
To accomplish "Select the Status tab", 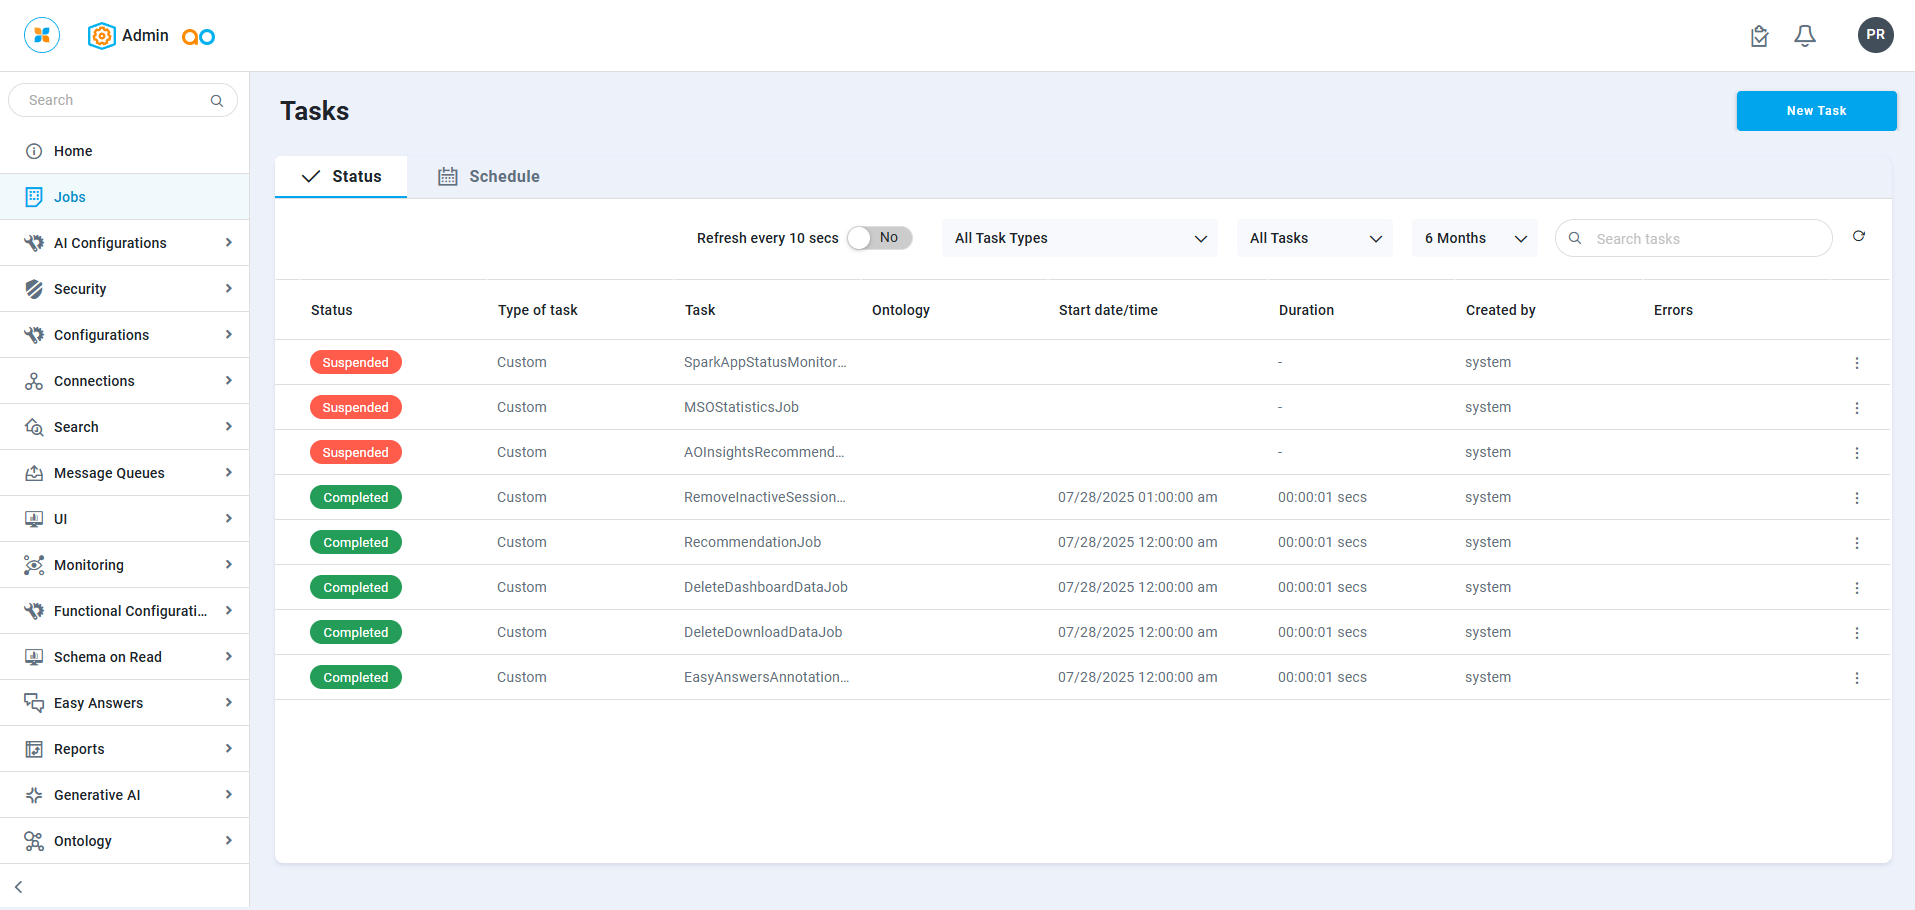I will pos(341,177).
